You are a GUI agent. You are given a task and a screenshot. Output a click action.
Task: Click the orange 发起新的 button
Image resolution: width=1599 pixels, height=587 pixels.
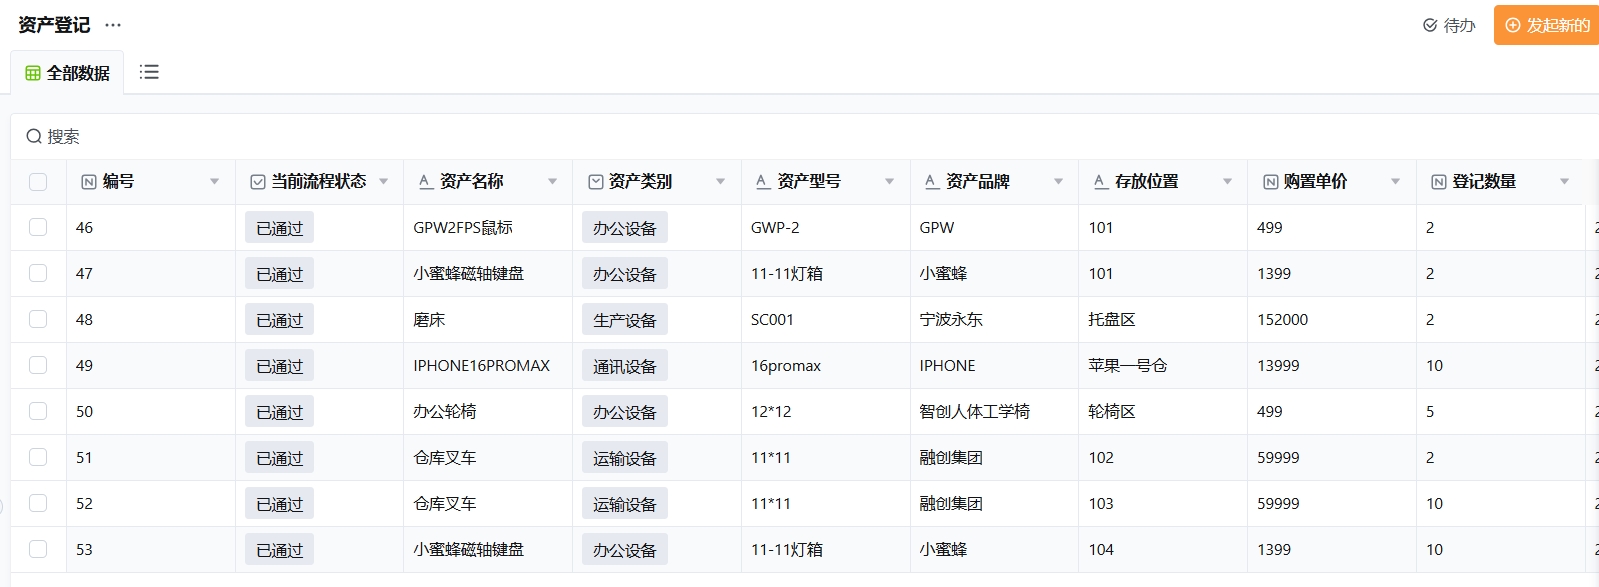click(1546, 25)
